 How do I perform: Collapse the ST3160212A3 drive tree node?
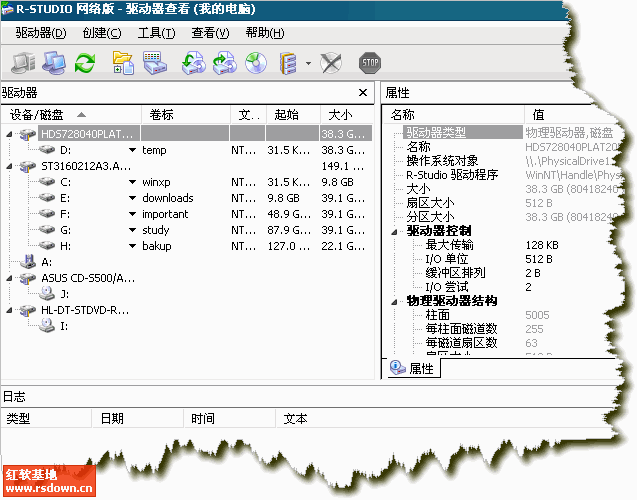(x=10, y=166)
